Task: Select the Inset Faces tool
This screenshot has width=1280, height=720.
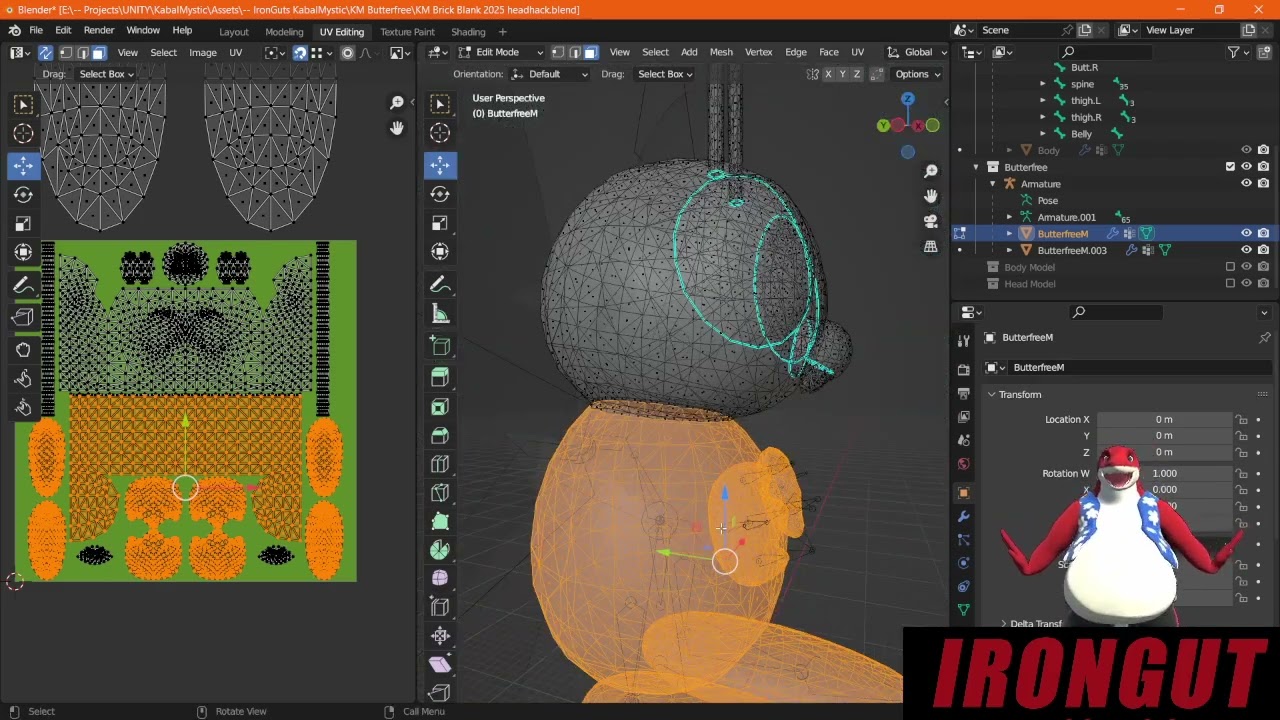Action: [440, 407]
